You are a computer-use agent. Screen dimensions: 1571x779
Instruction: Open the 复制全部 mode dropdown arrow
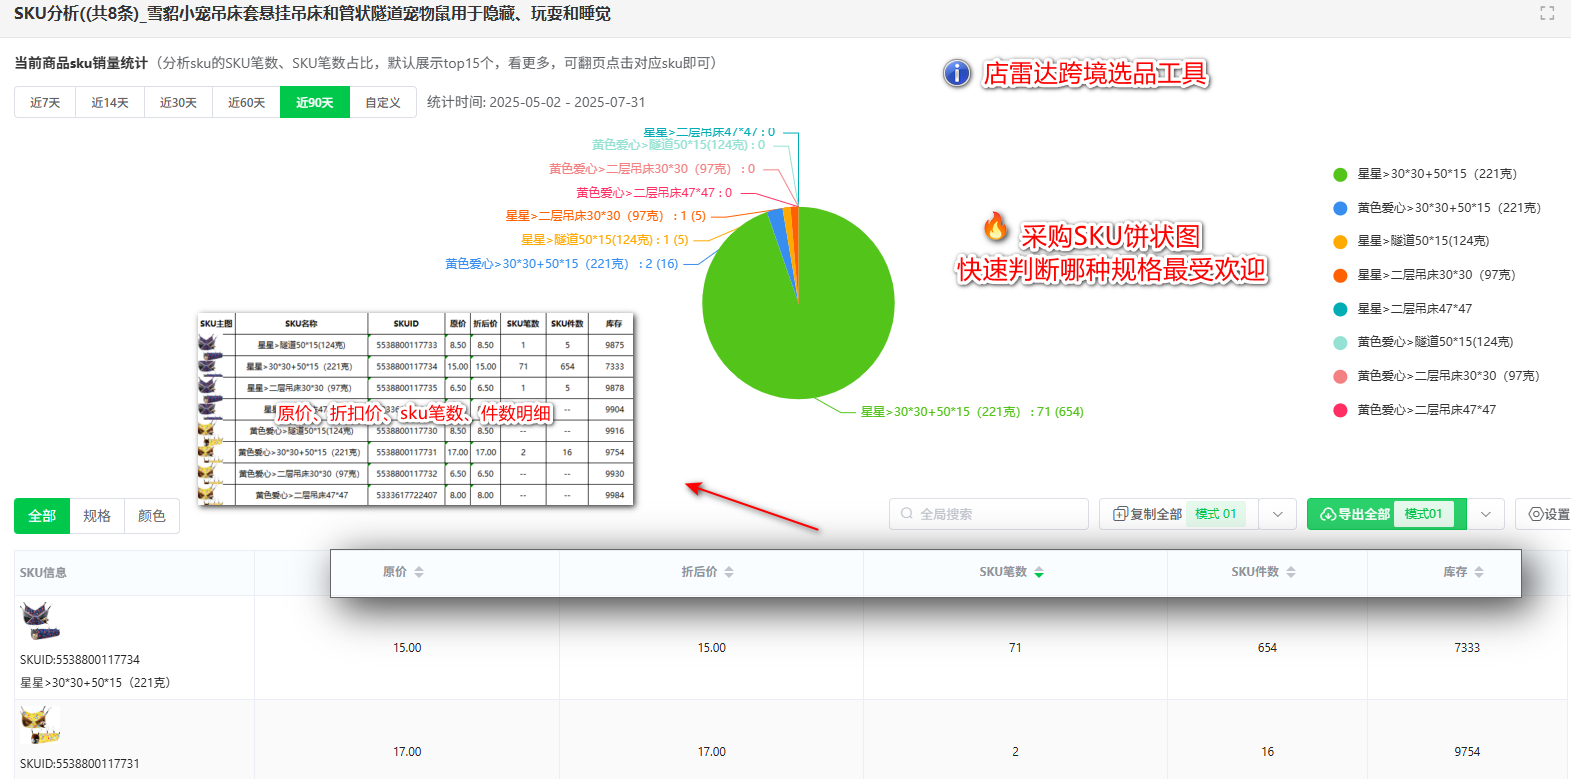1277,514
